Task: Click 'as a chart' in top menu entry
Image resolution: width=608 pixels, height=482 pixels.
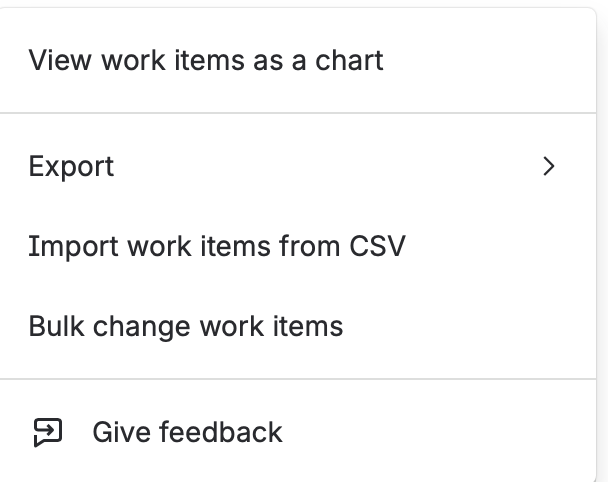Action: click(318, 60)
